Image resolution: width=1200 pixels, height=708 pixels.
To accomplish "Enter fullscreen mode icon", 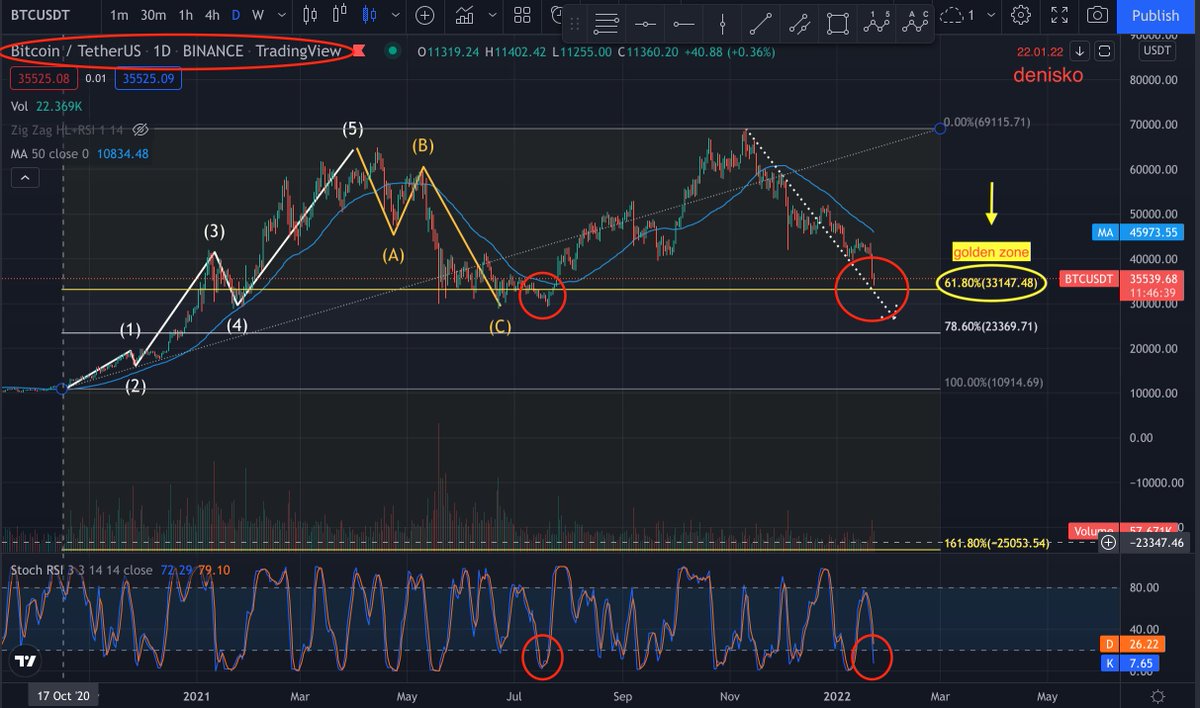I will (x=1060, y=15).
